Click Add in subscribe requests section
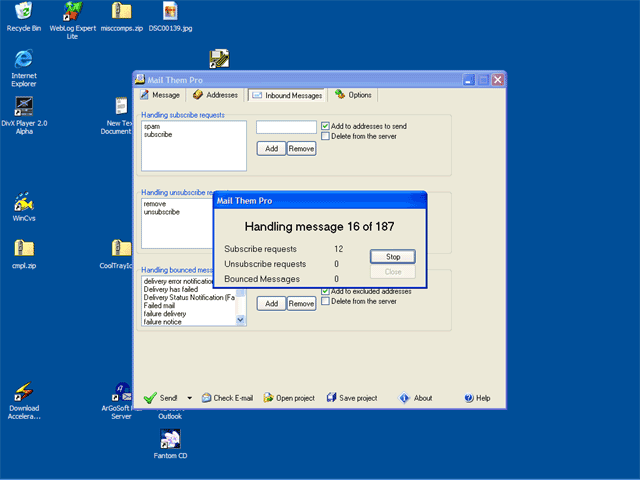This screenshot has height=480, width=640. pyautogui.click(x=271, y=149)
